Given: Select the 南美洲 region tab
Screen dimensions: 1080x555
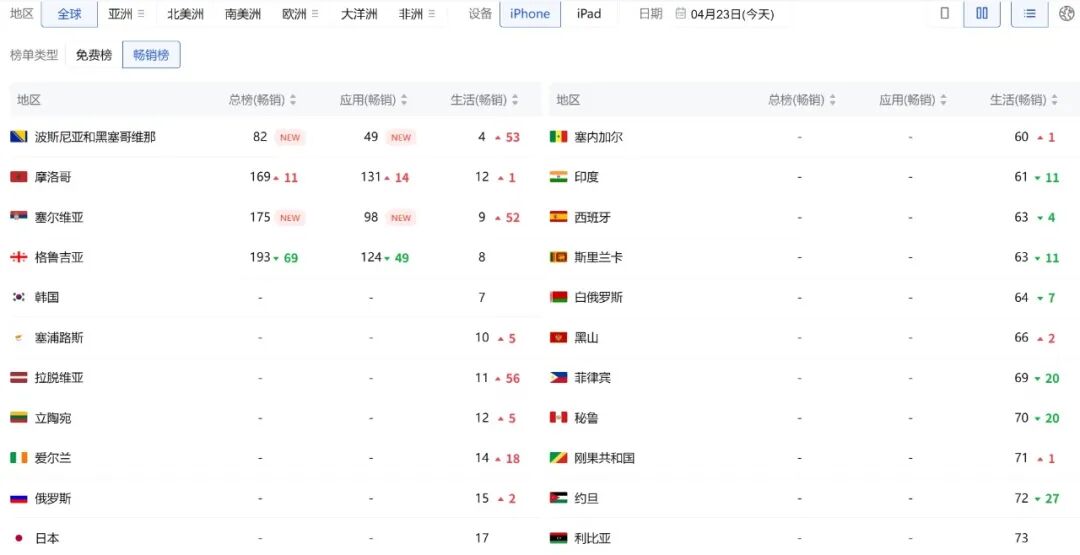Looking at the screenshot, I should coord(242,14).
